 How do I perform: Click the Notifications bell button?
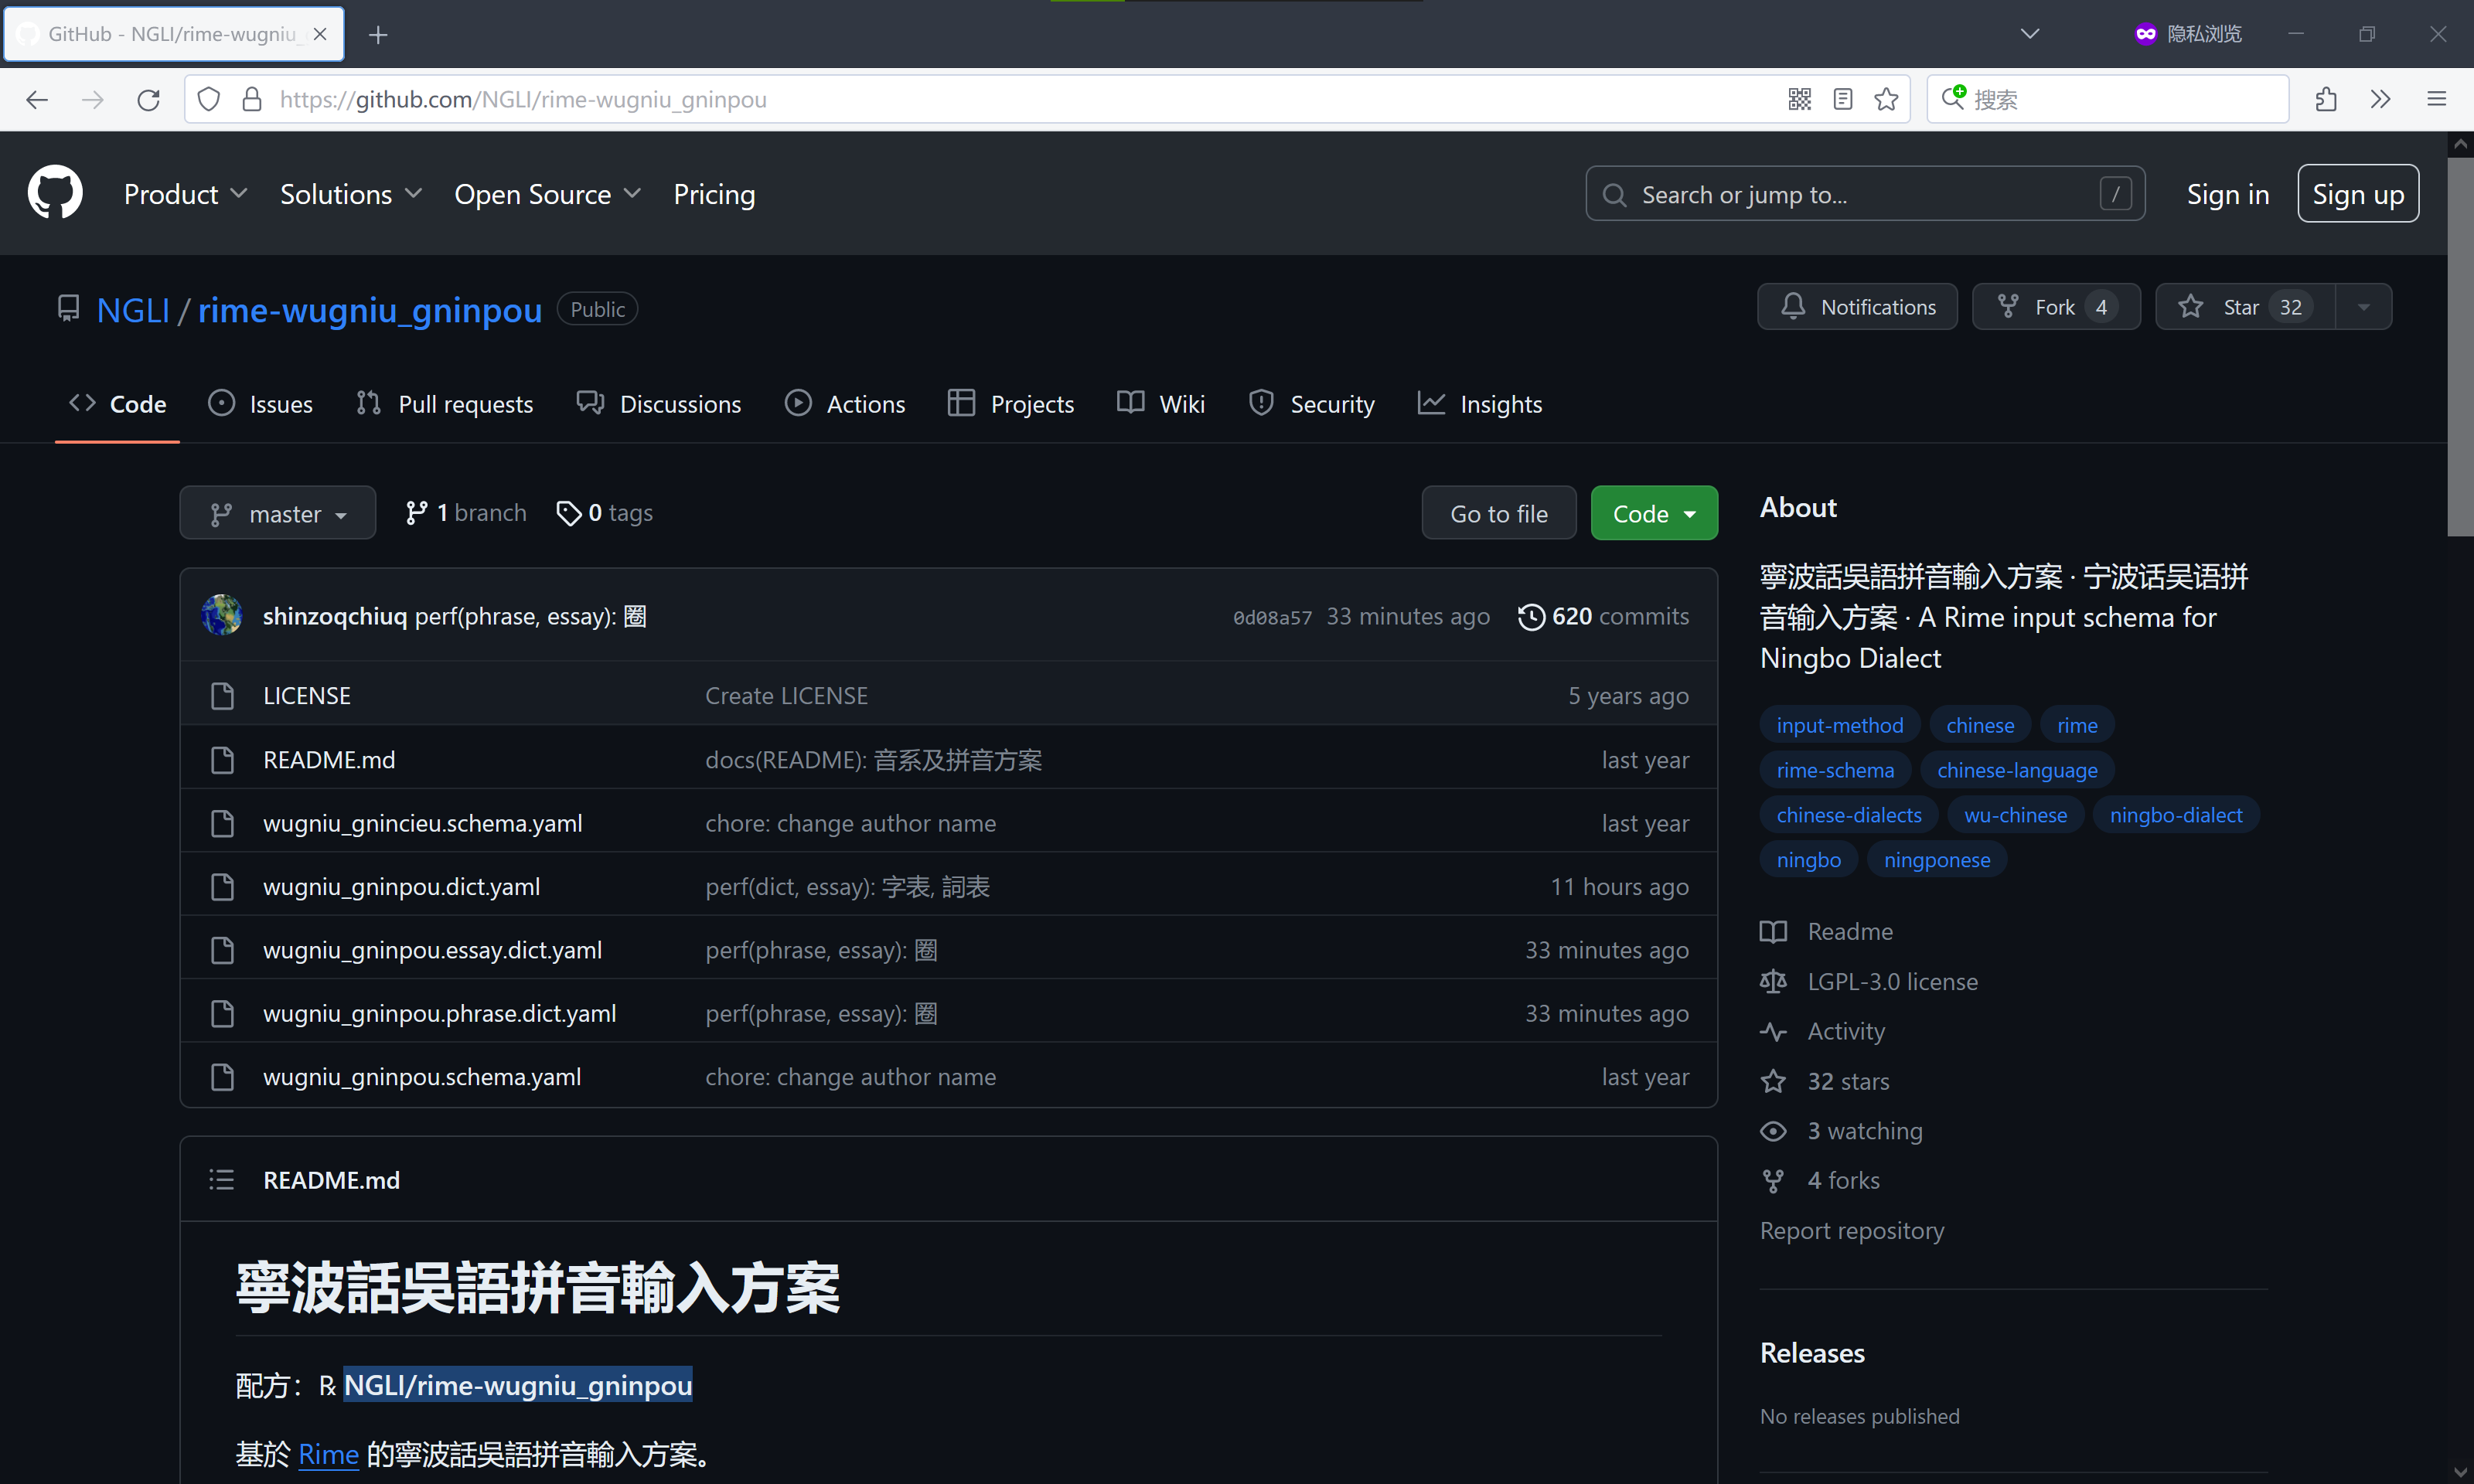pos(1857,307)
